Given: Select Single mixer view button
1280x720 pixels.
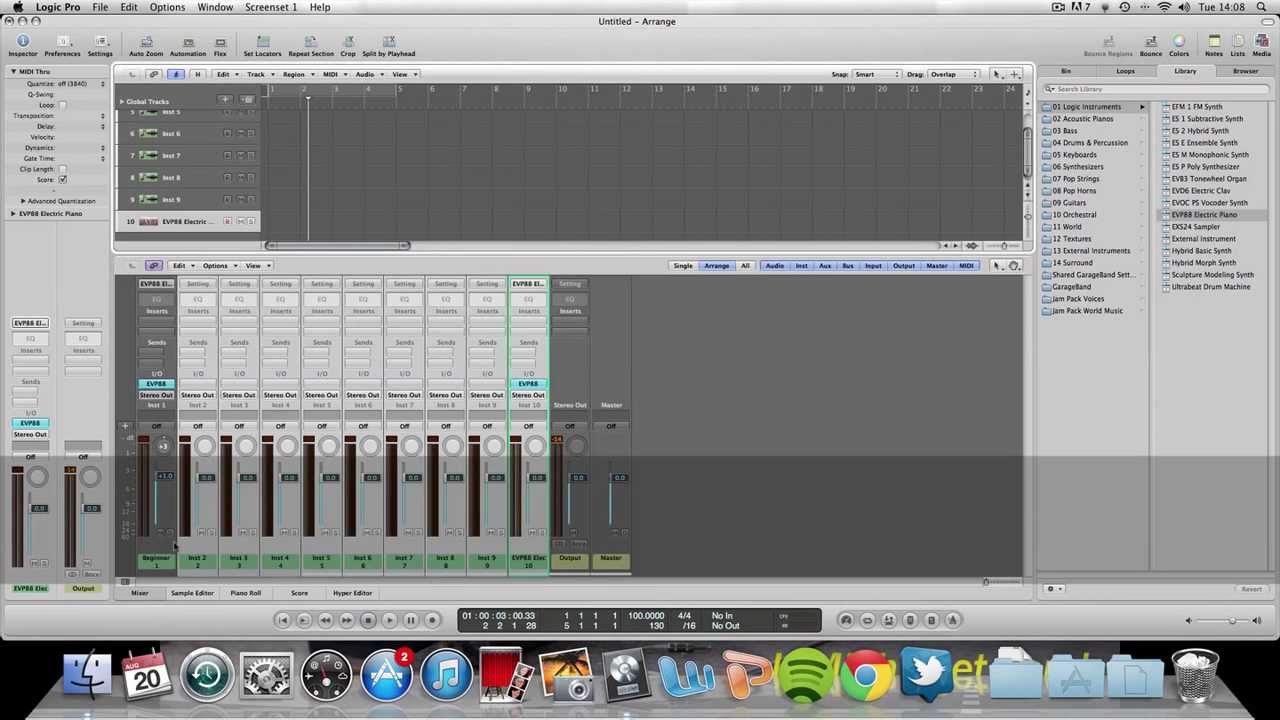Looking at the screenshot, I should pyautogui.click(x=683, y=266).
